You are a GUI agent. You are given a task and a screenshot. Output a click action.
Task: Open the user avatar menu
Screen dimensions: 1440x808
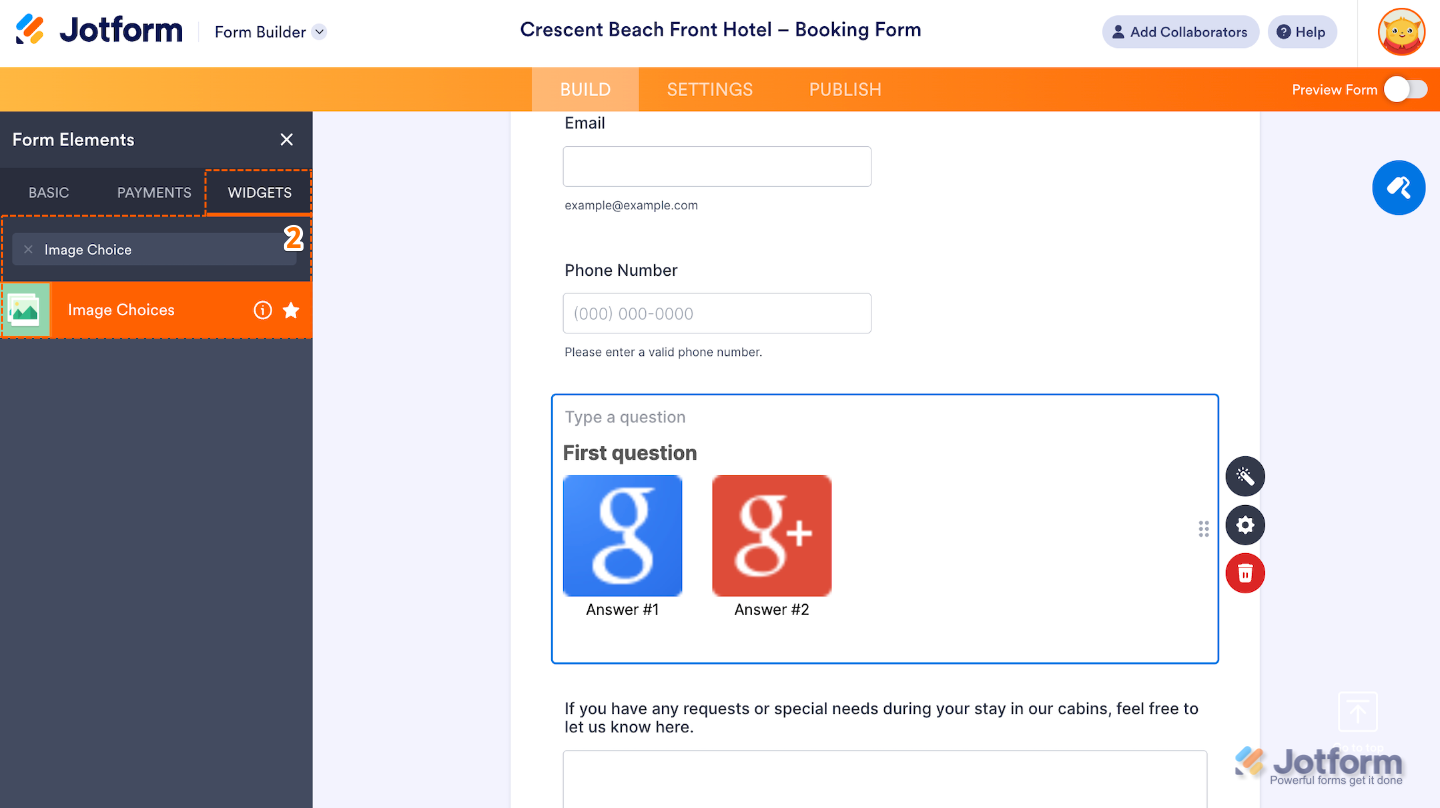[x=1401, y=32]
